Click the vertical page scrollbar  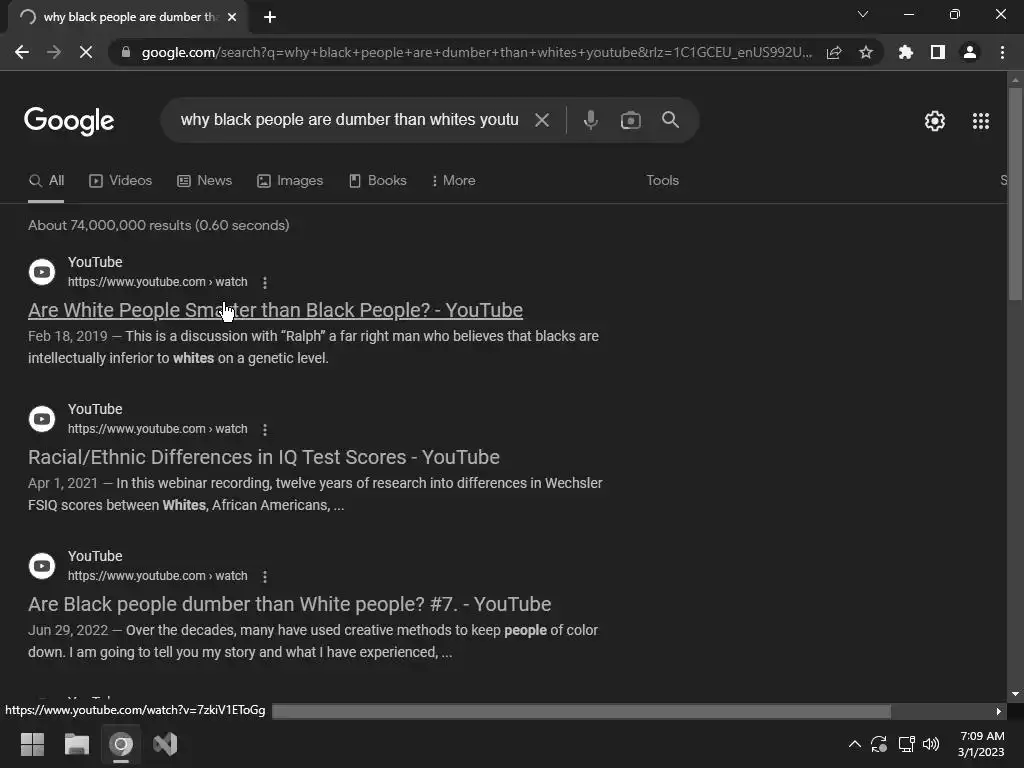tap(1015, 194)
